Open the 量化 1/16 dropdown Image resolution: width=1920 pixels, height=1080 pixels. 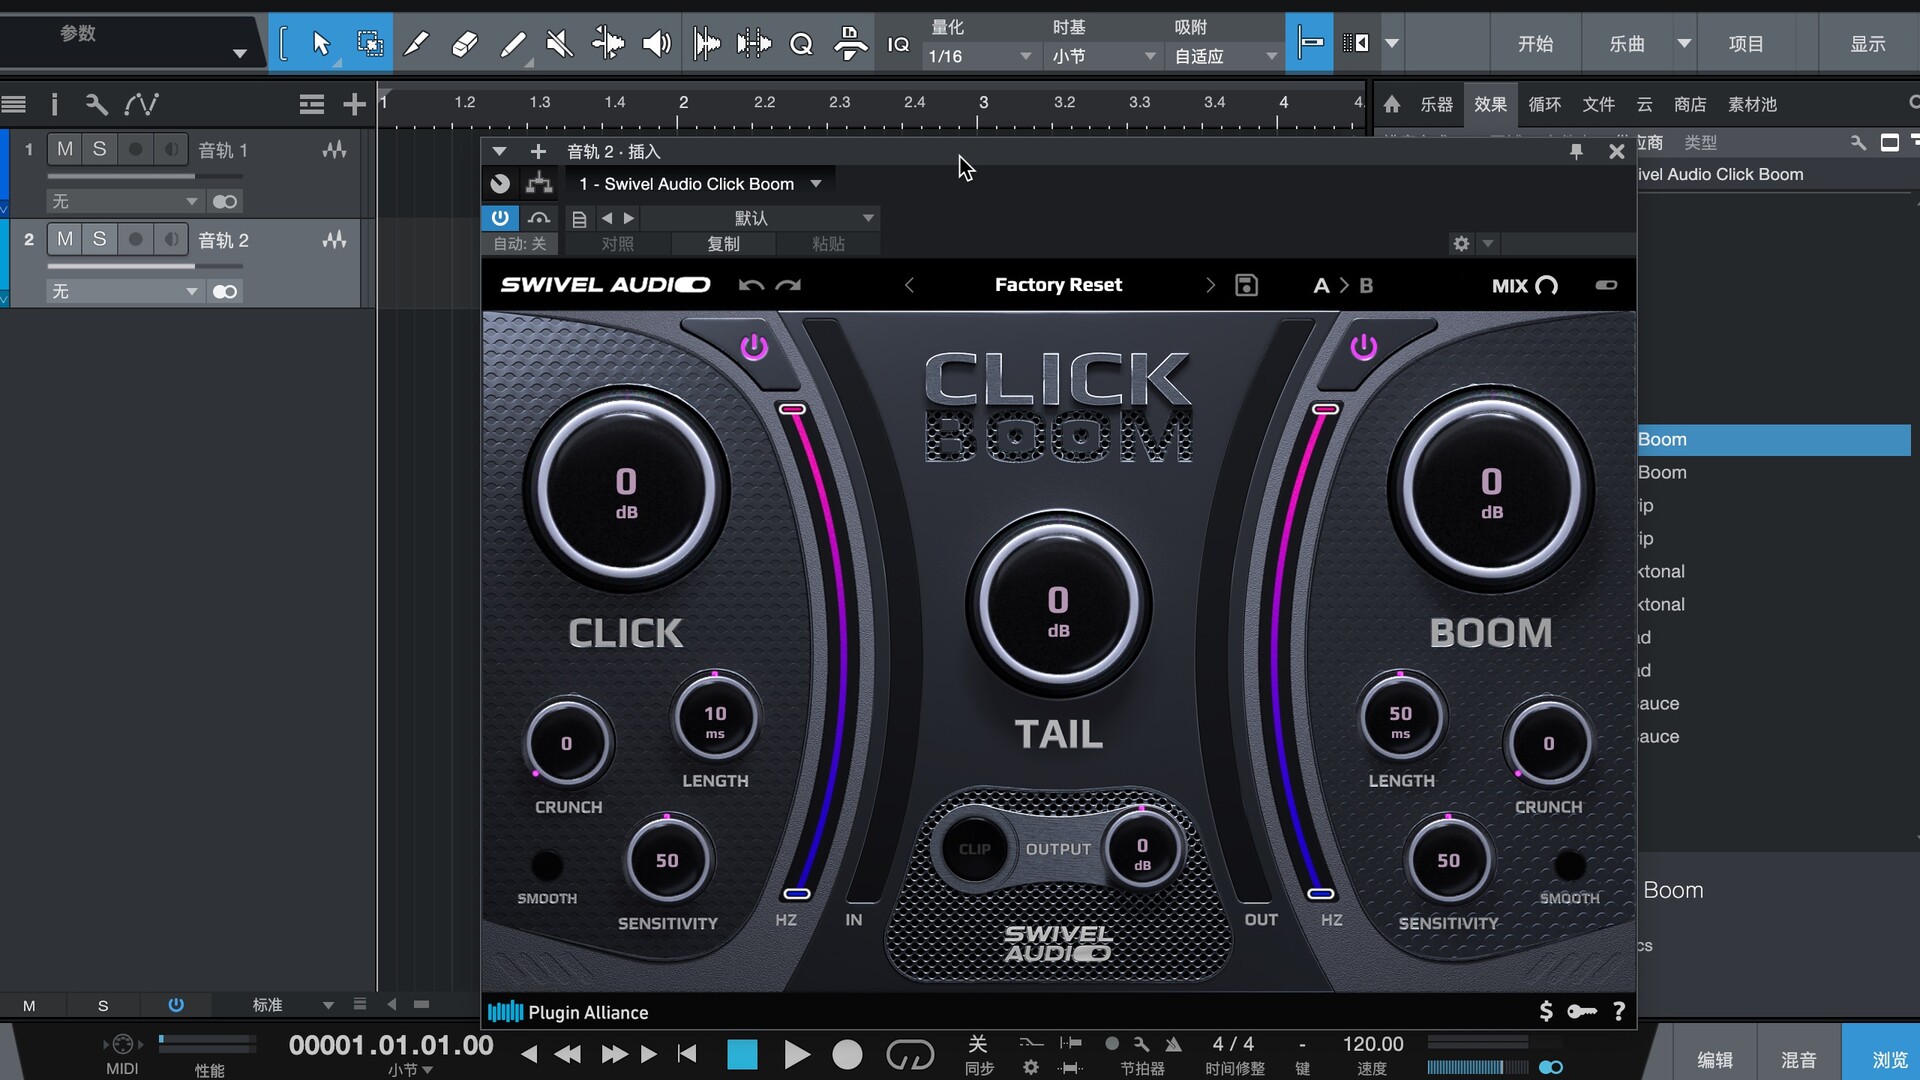980,56
